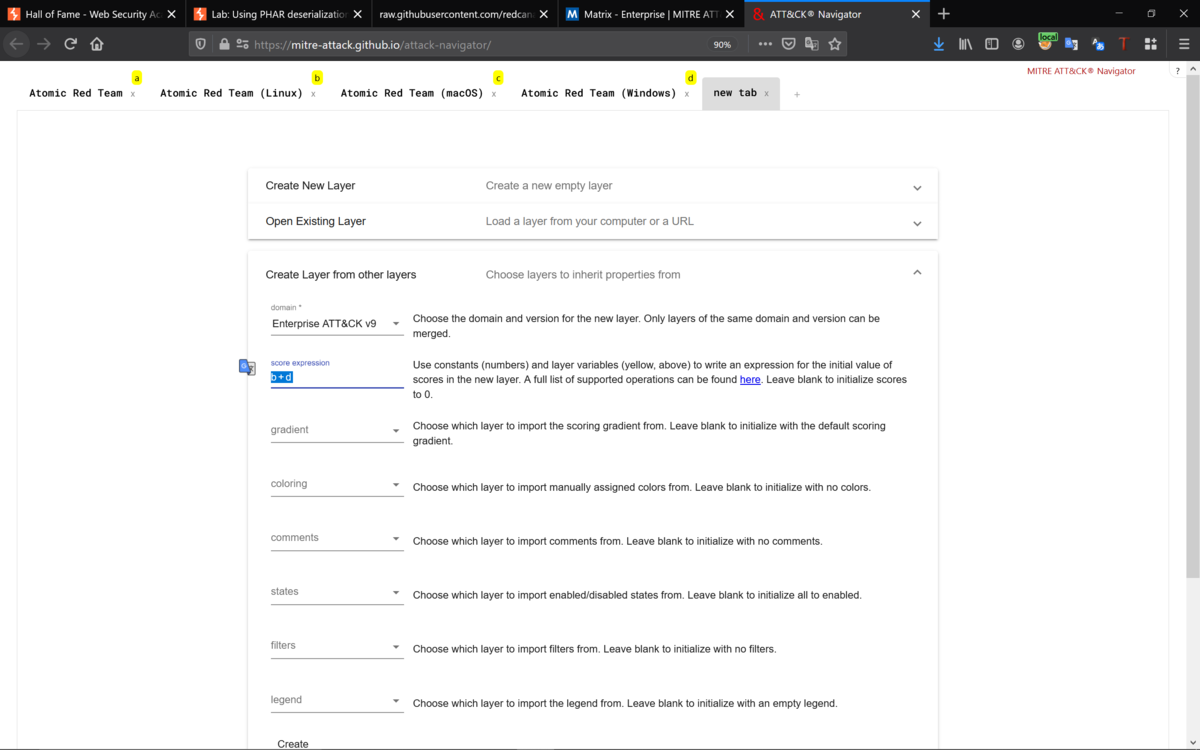Add new Navigator layer tab
Image resolution: width=1200 pixels, height=750 pixels.
point(797,94)
